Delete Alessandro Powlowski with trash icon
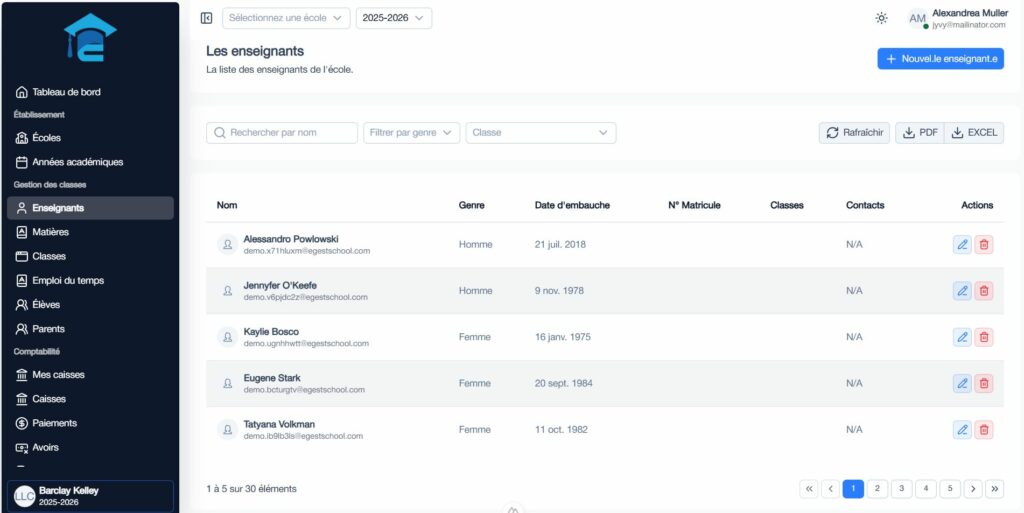 [984, 245]
